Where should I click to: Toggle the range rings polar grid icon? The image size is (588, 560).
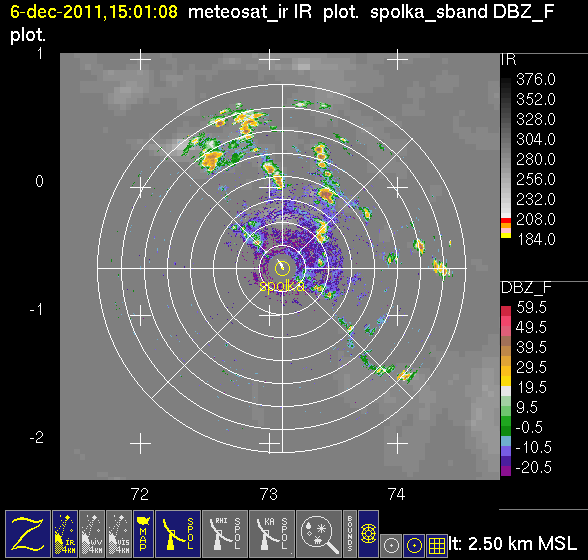[368, 534]
